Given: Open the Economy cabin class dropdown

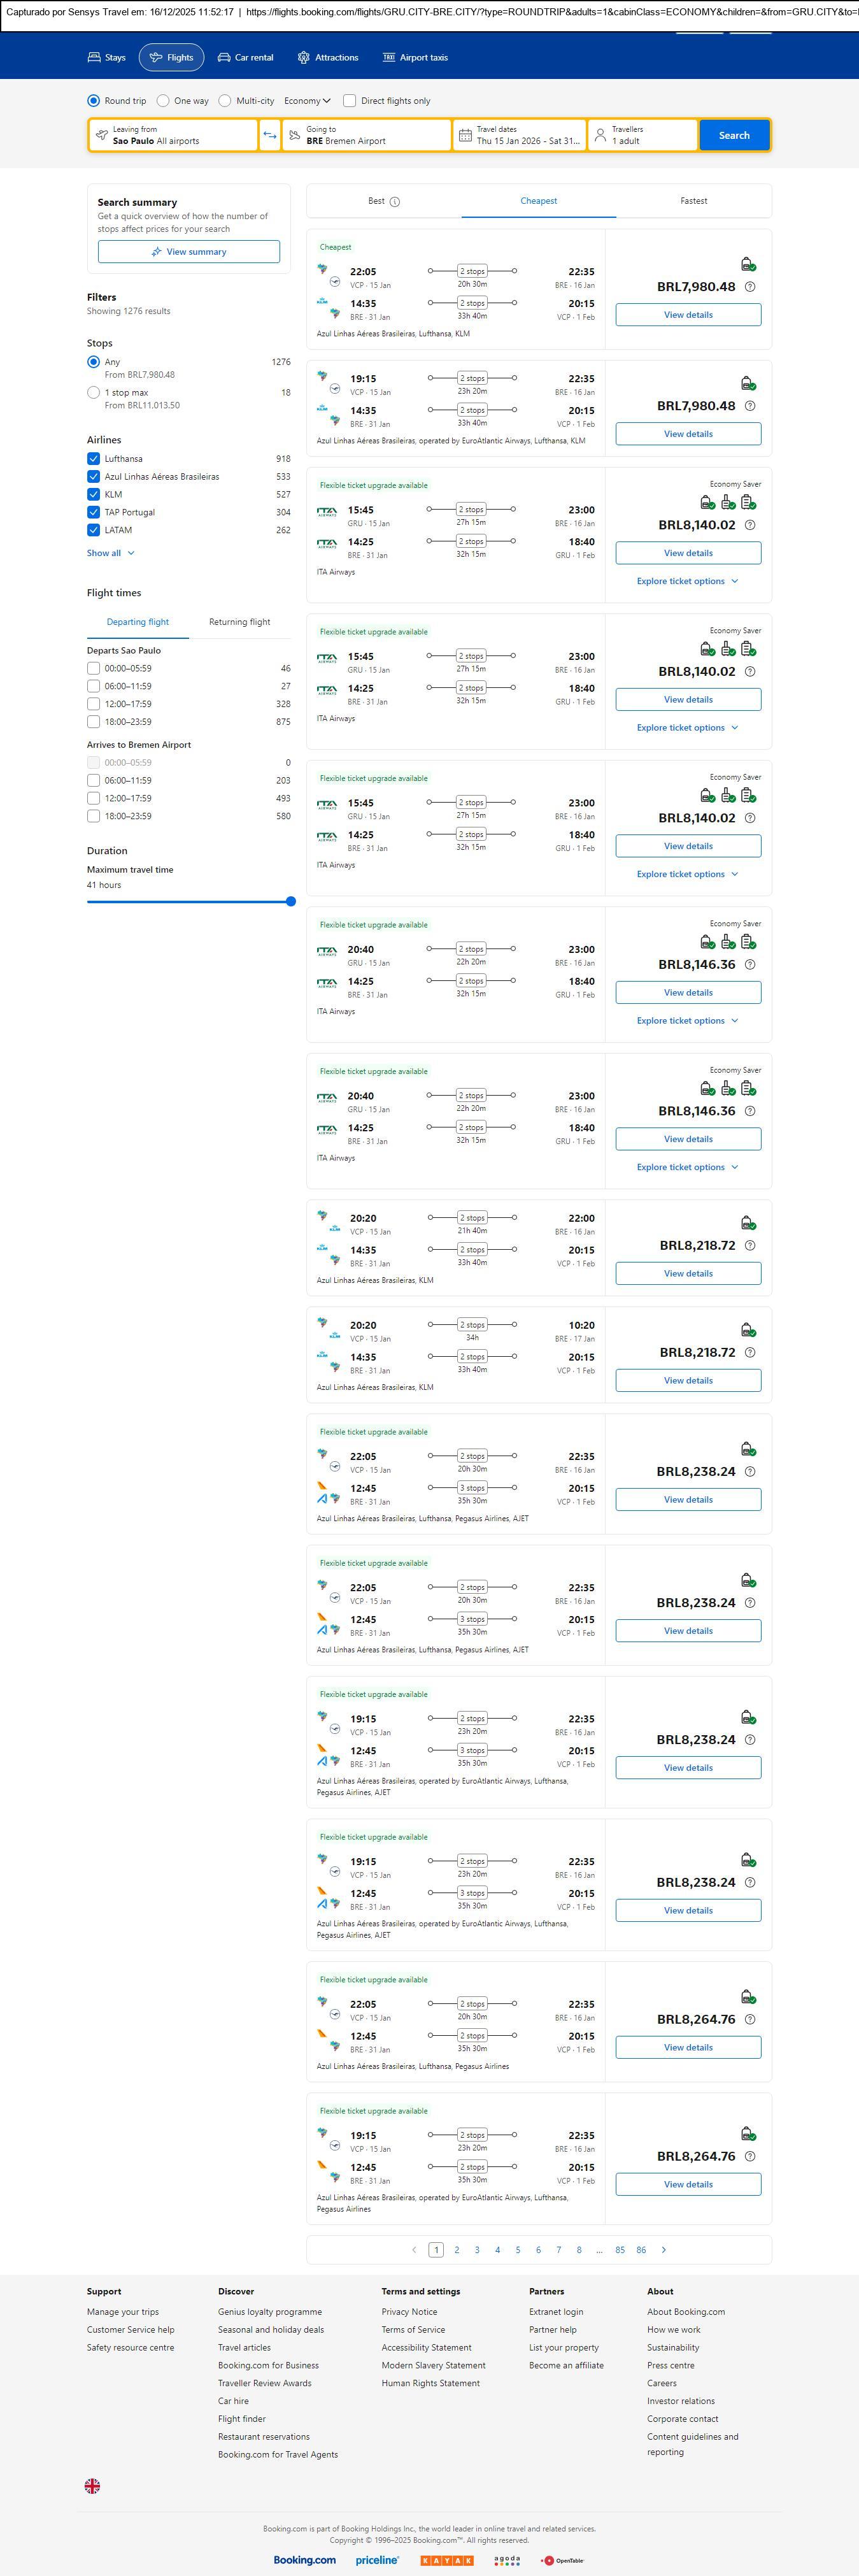Looking at the screenshot, I should [307, 101].
